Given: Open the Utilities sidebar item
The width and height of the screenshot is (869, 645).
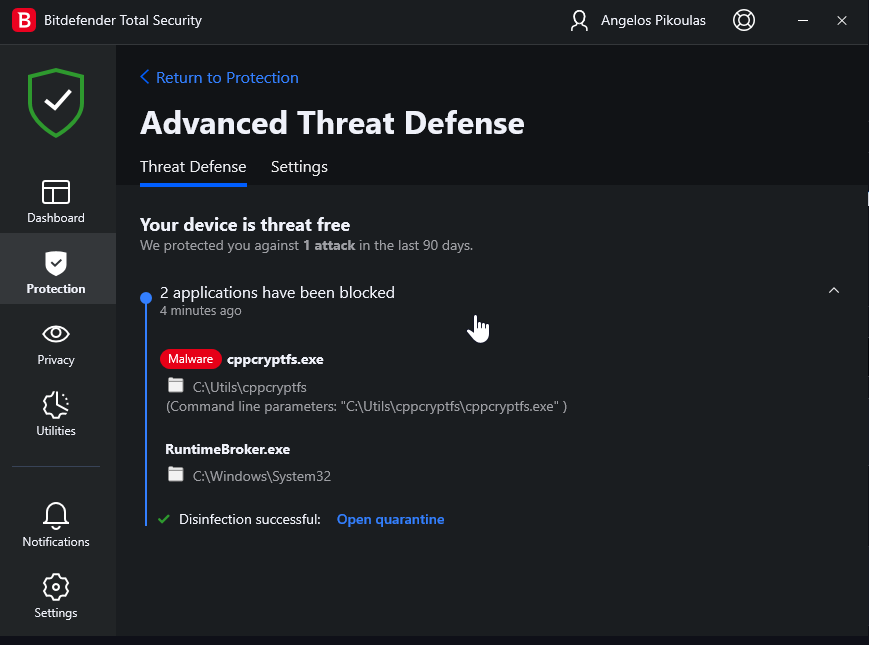Looking at the screenshot, I should coord(56,414).
